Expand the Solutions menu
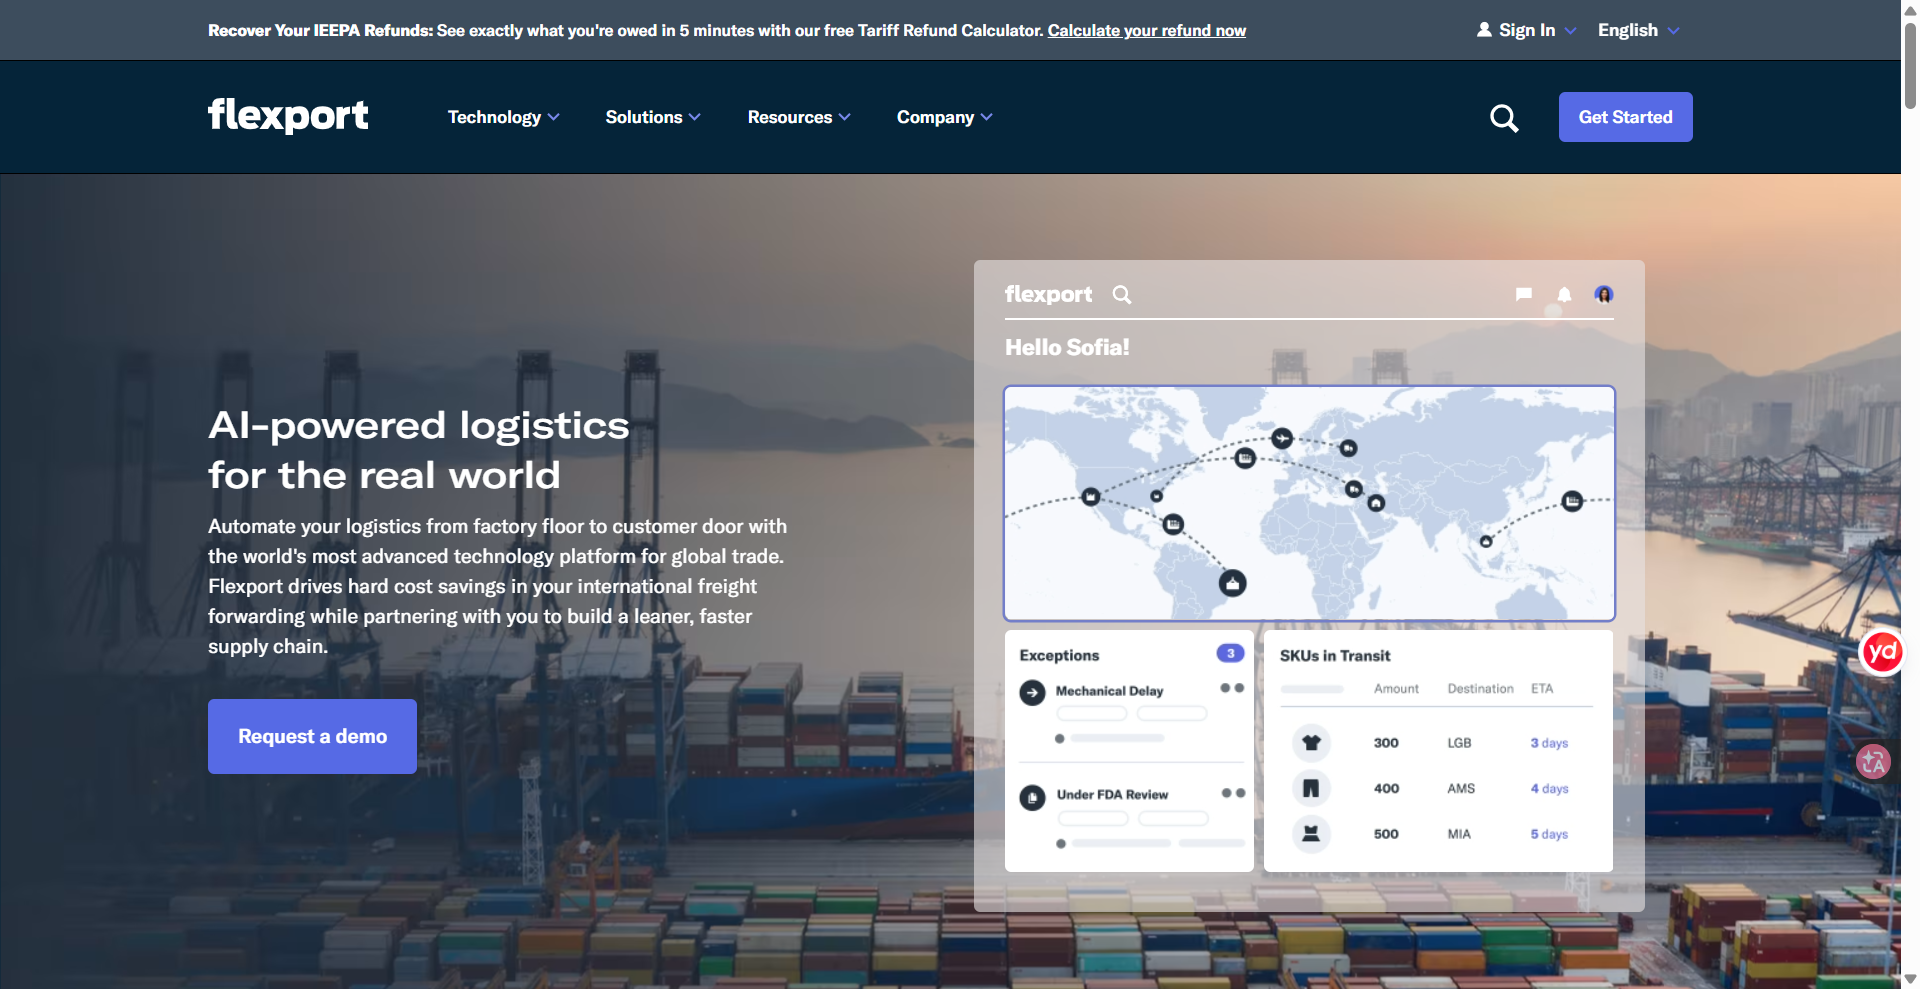 click(653, 117)
